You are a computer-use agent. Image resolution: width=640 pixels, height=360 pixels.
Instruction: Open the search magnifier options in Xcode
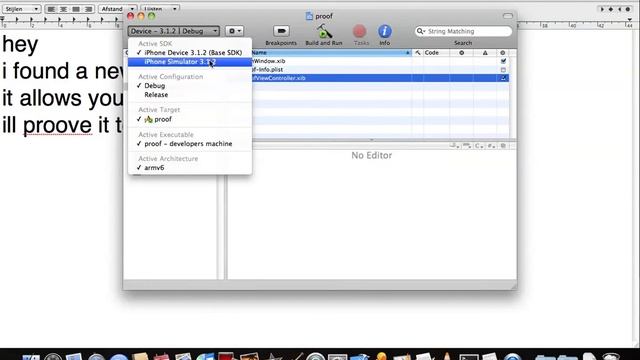pos(420,31)
